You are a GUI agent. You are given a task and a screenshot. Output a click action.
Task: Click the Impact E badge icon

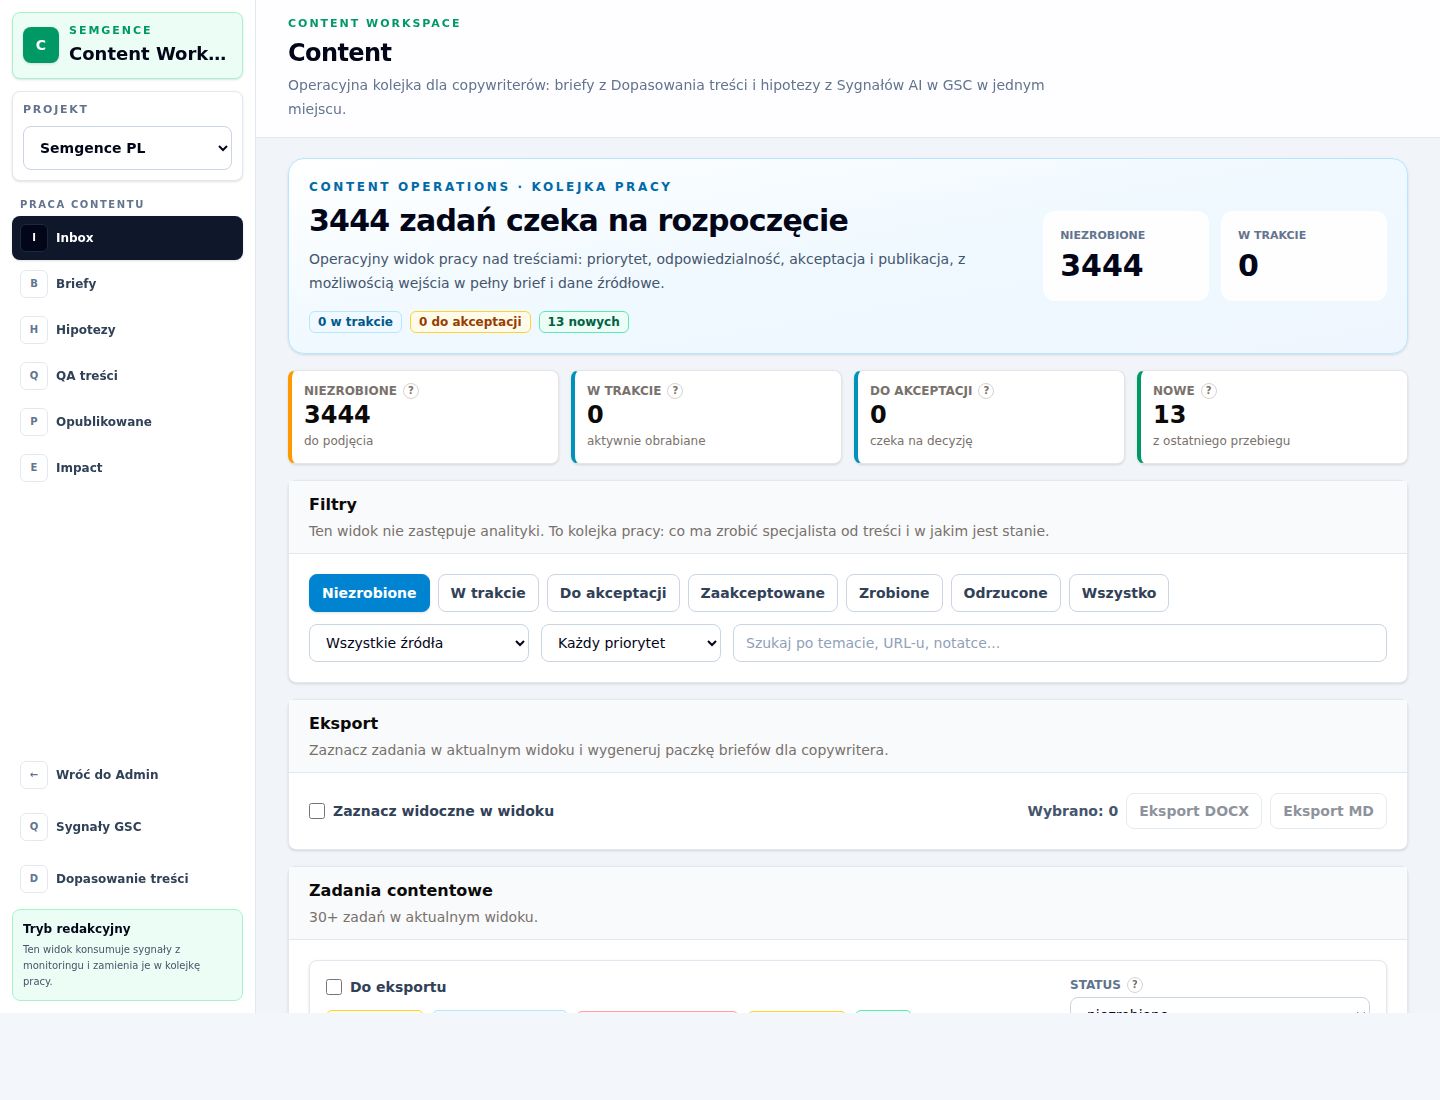click(34, 468)
